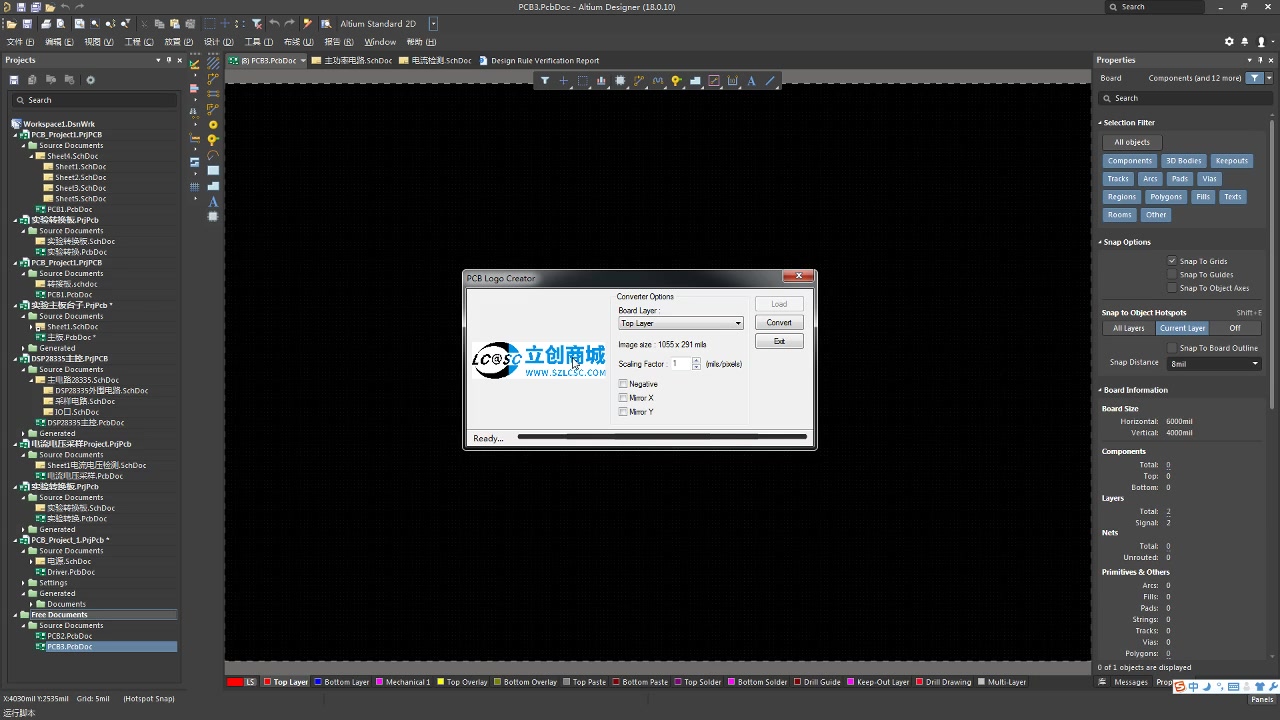Viewport: 1280px width, 720px height.
Task: Choose the rectangle selection tool in active bar
Action: pyautogui.click(x=583, y=81)
